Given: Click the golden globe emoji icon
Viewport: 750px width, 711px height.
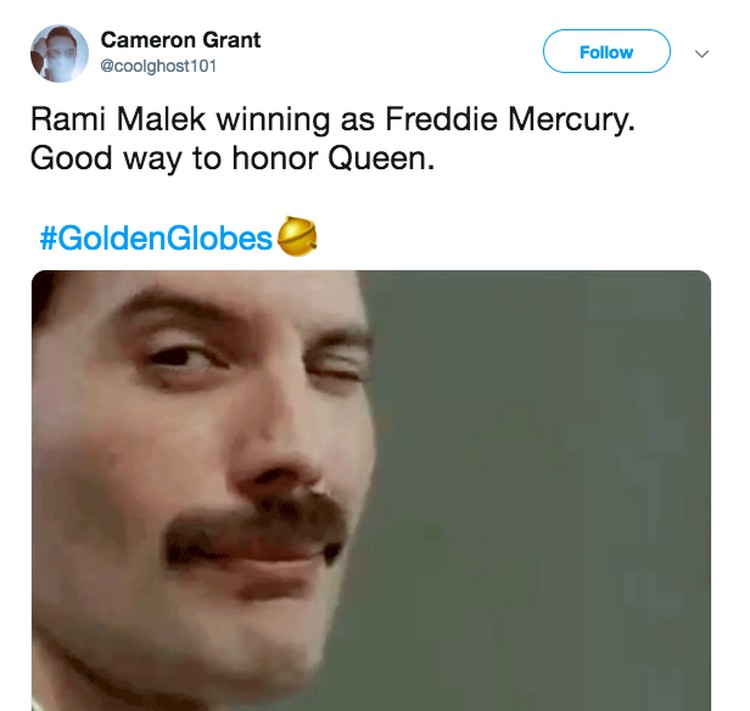Looking at the screenshot, I should coord(297,236).
